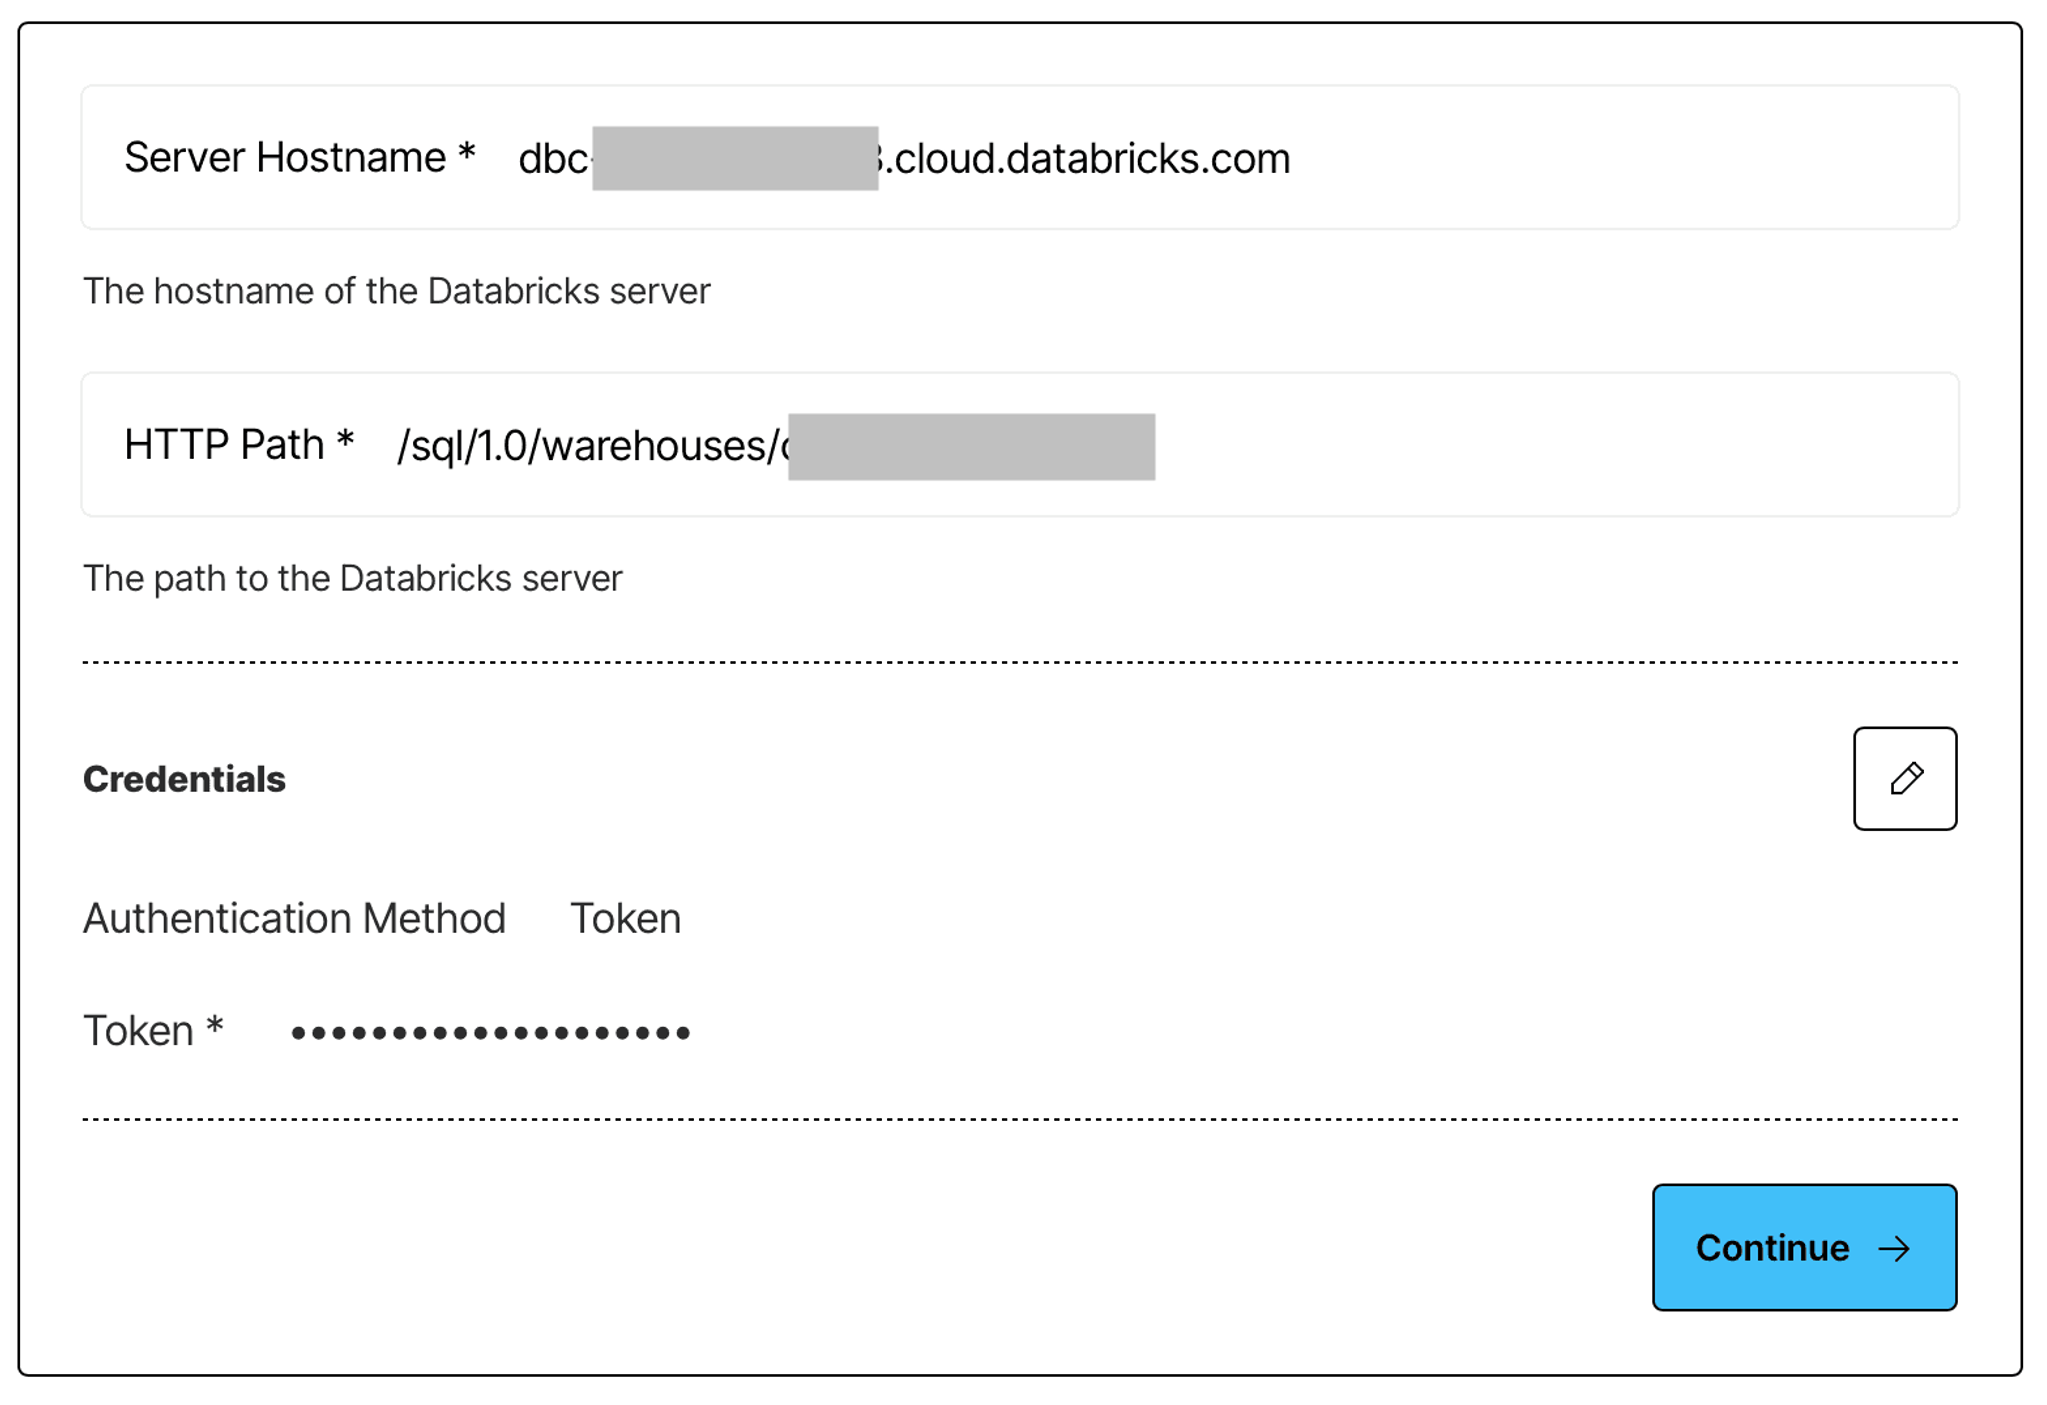Click the Continue button
The width and height of the screenshot is (2047, 1405).
1804,1247
